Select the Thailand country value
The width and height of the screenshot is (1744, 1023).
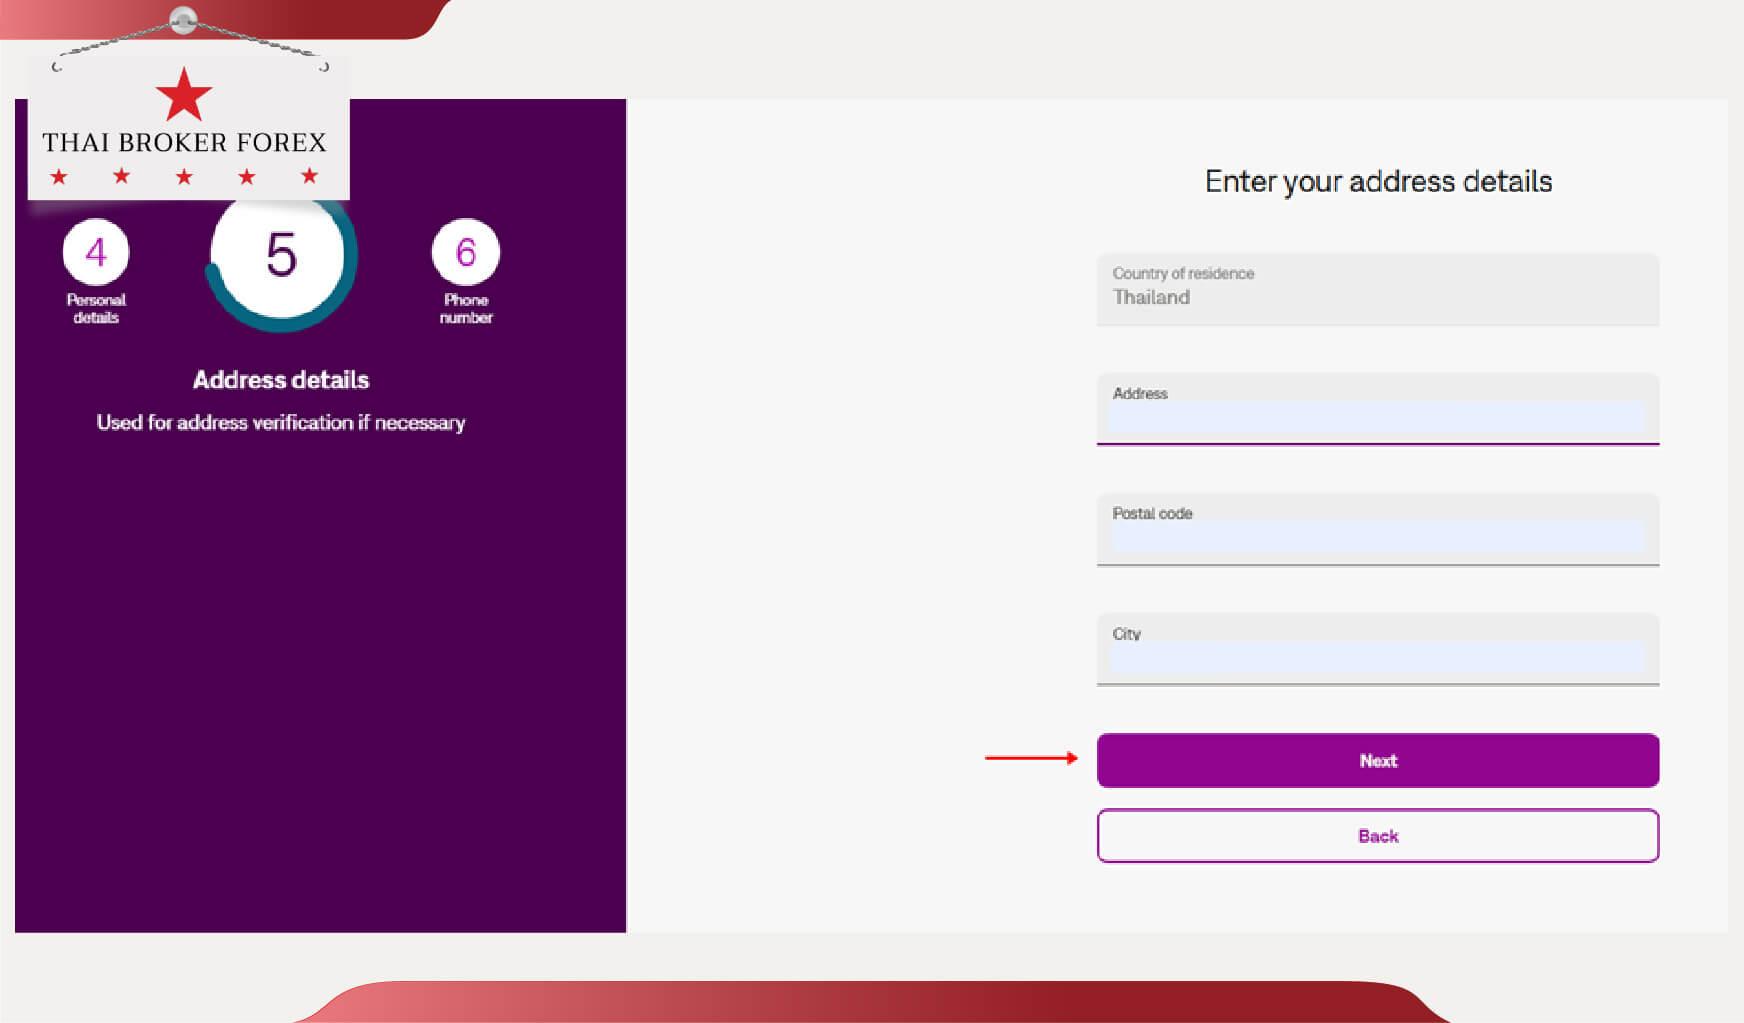coord(1151,297)
